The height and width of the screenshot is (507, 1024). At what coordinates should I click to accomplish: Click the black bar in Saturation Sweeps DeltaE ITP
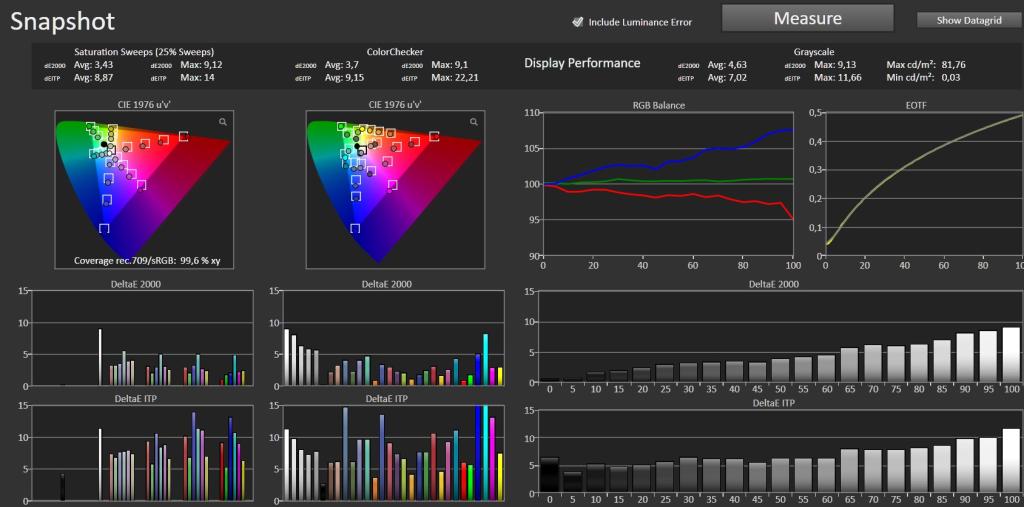[x=63, y=487]
